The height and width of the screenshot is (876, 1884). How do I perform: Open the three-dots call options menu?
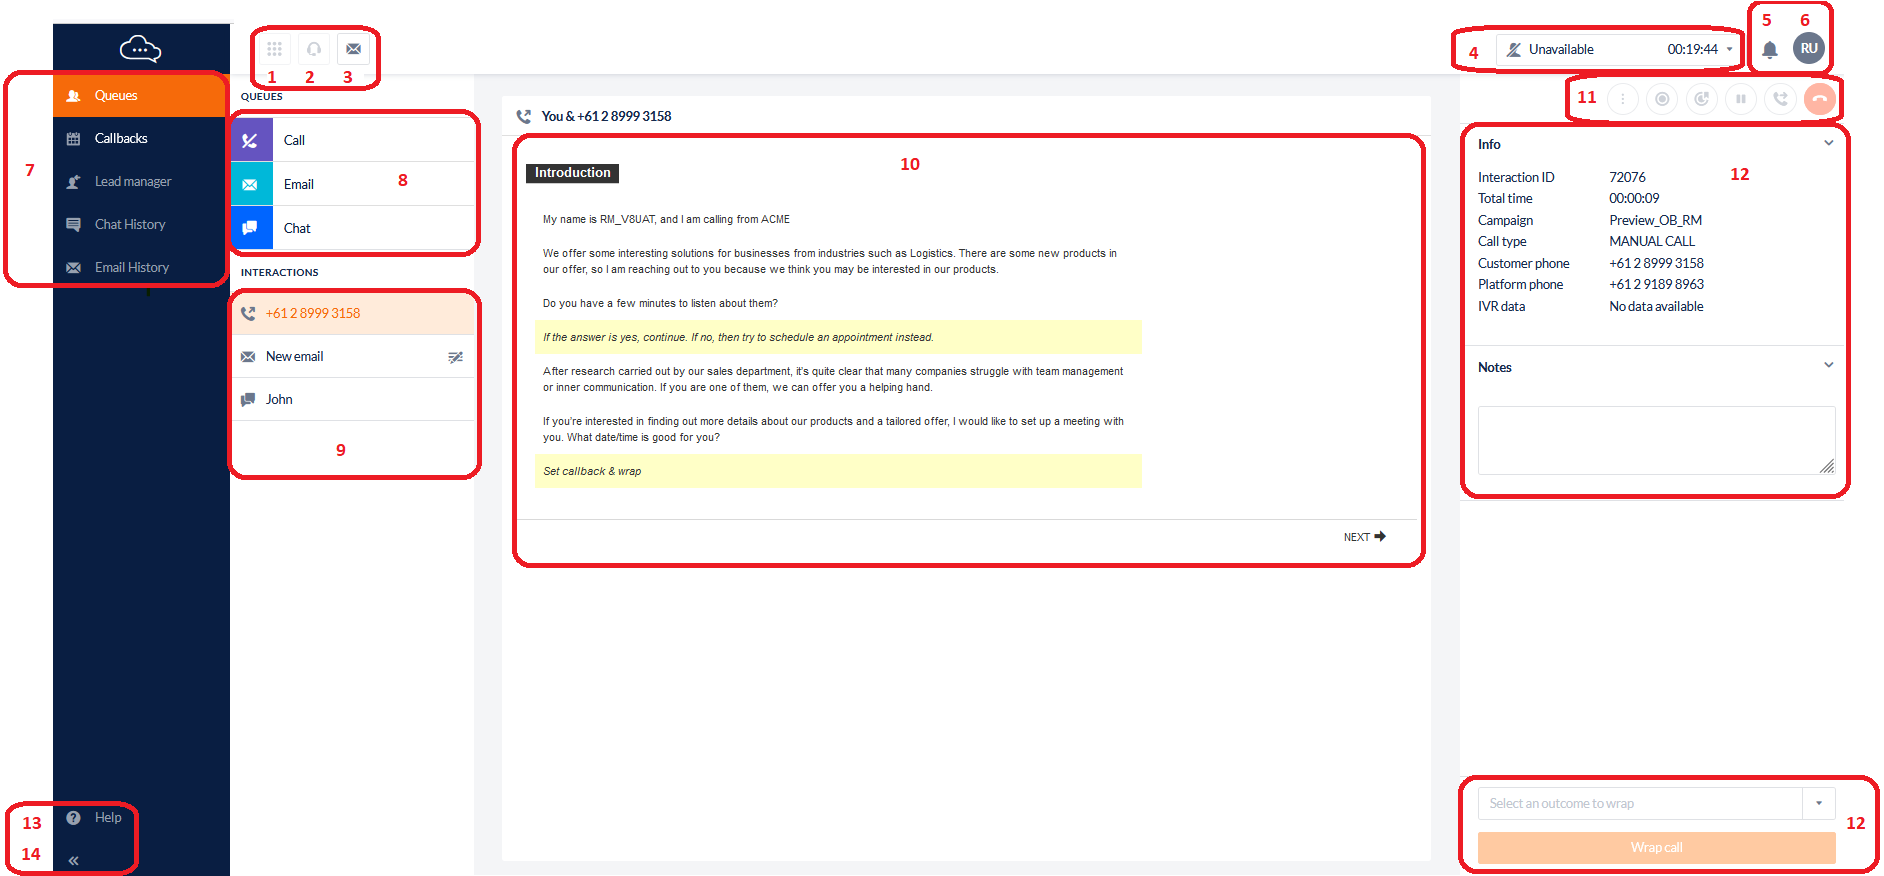(x=1622, y=99)
